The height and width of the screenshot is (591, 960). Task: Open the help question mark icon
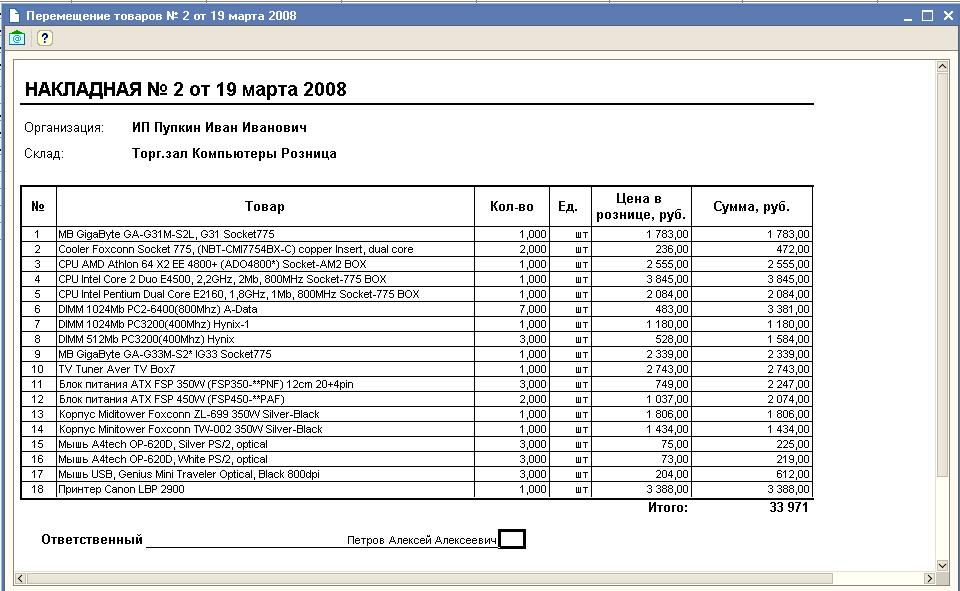pos(44,38)
